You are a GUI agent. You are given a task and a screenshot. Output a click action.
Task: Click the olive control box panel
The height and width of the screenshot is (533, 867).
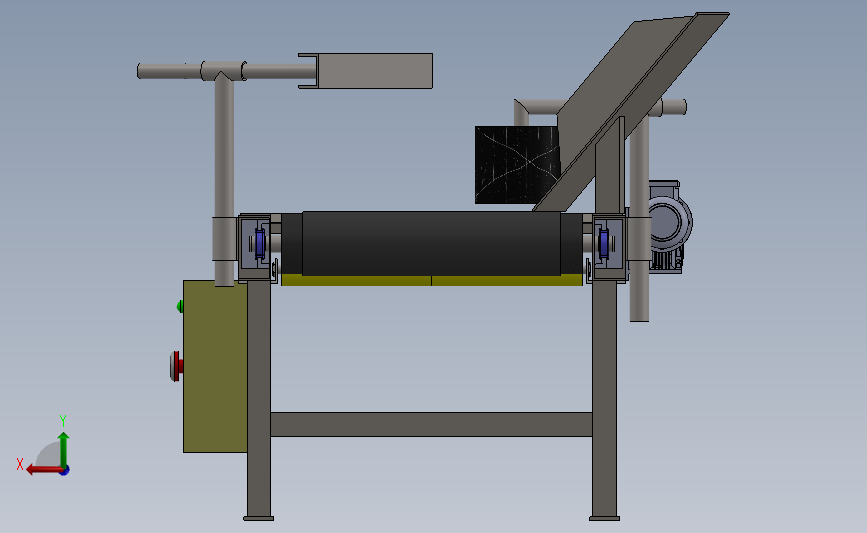215,367
